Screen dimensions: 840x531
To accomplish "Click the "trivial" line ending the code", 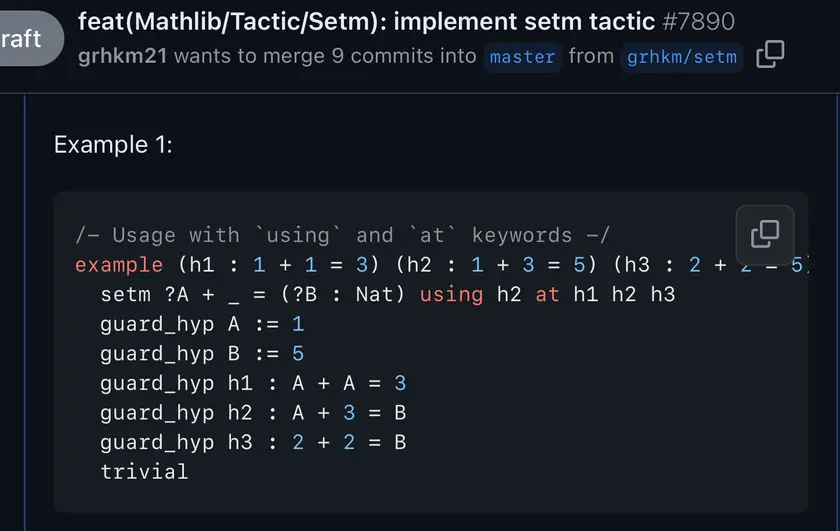I will pos(144,472).
